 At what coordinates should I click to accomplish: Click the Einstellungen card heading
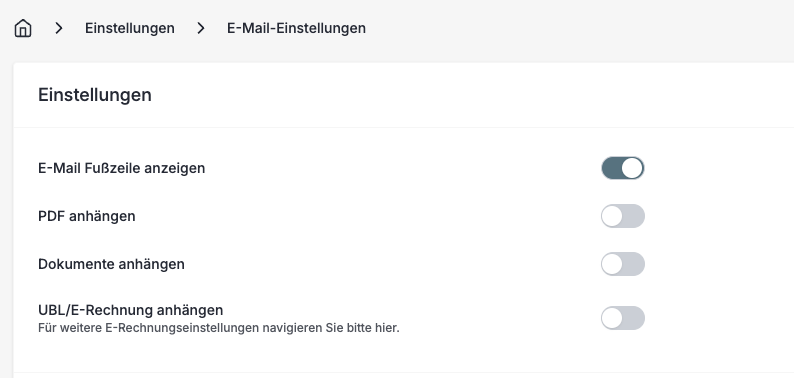[x=95, y=95]
